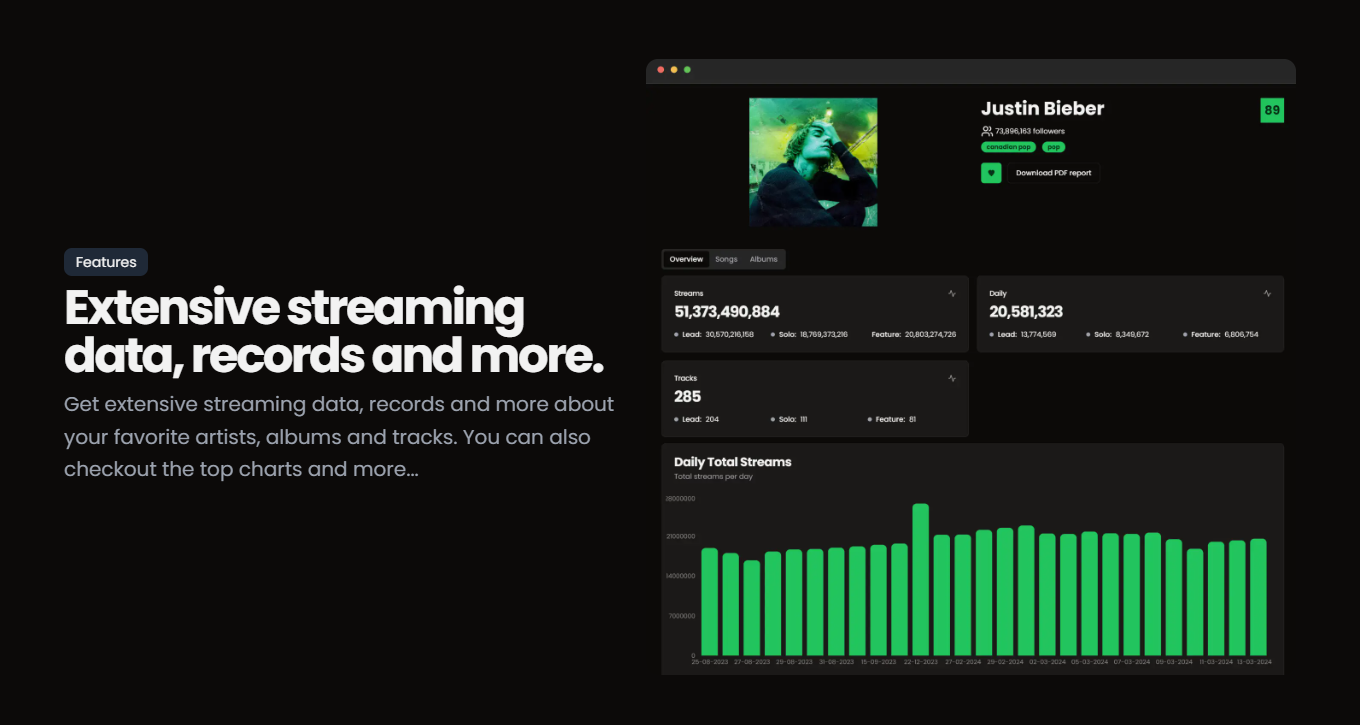
Task: Click the chart bar above 13-03-2024
Action: [1258, 598]
